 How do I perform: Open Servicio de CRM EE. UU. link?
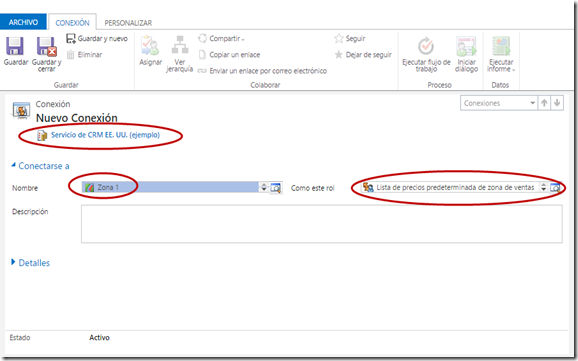point(105,135)
